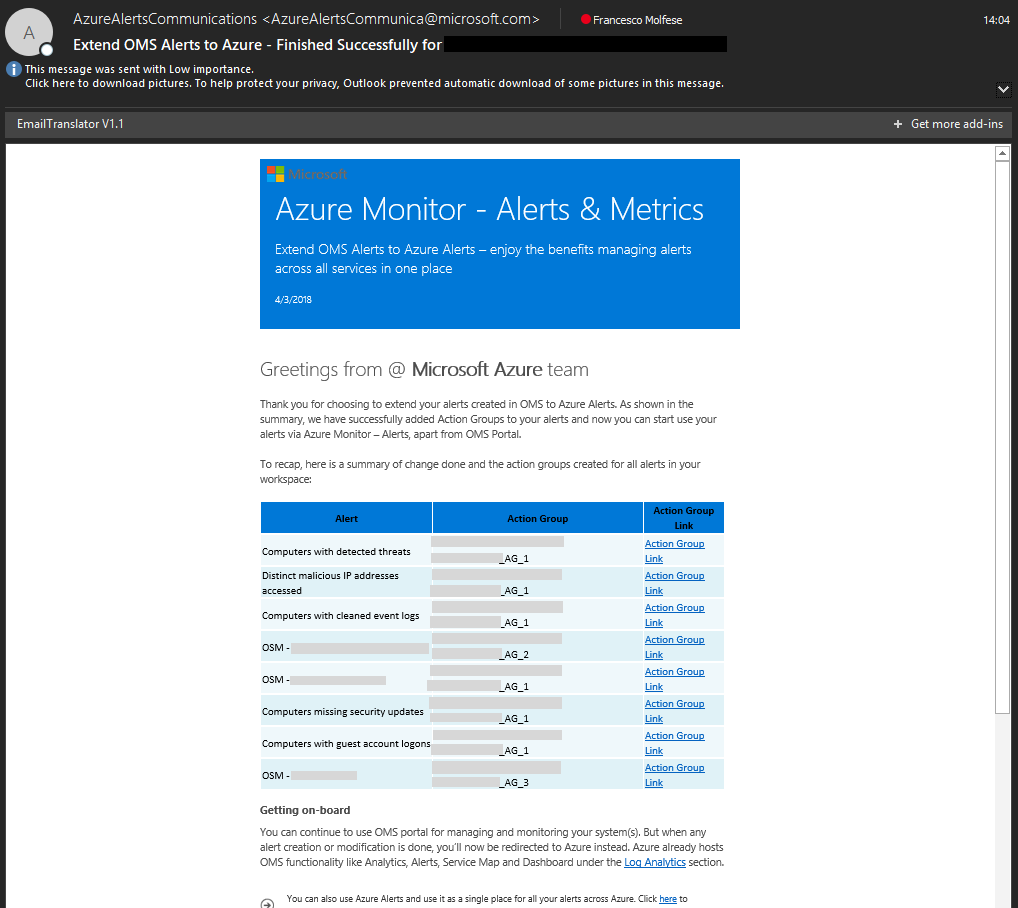Click the Greetings from Microsoft Azure team heading
Image resolution: width=1018 pixels, height=908 pixels.
pyautogui.click(x=424, y=369)
